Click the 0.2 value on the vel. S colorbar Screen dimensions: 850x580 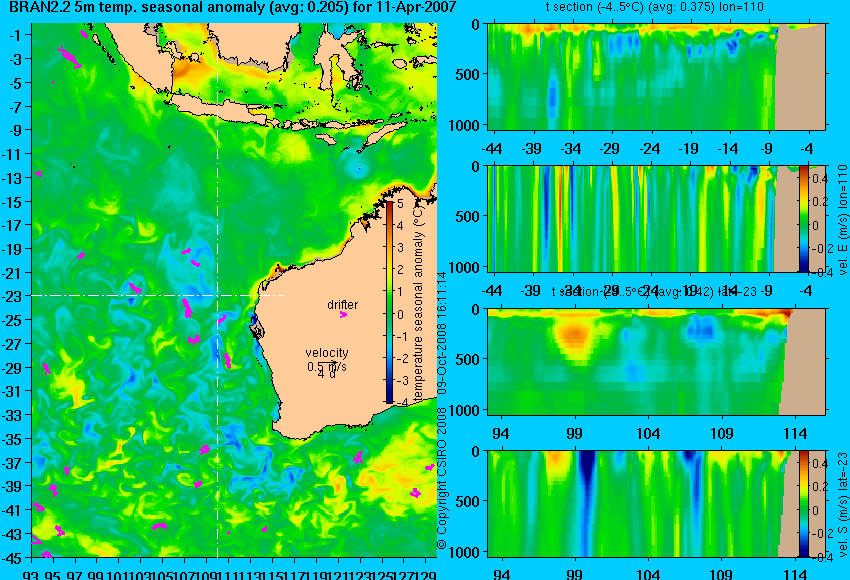[821, 486]
